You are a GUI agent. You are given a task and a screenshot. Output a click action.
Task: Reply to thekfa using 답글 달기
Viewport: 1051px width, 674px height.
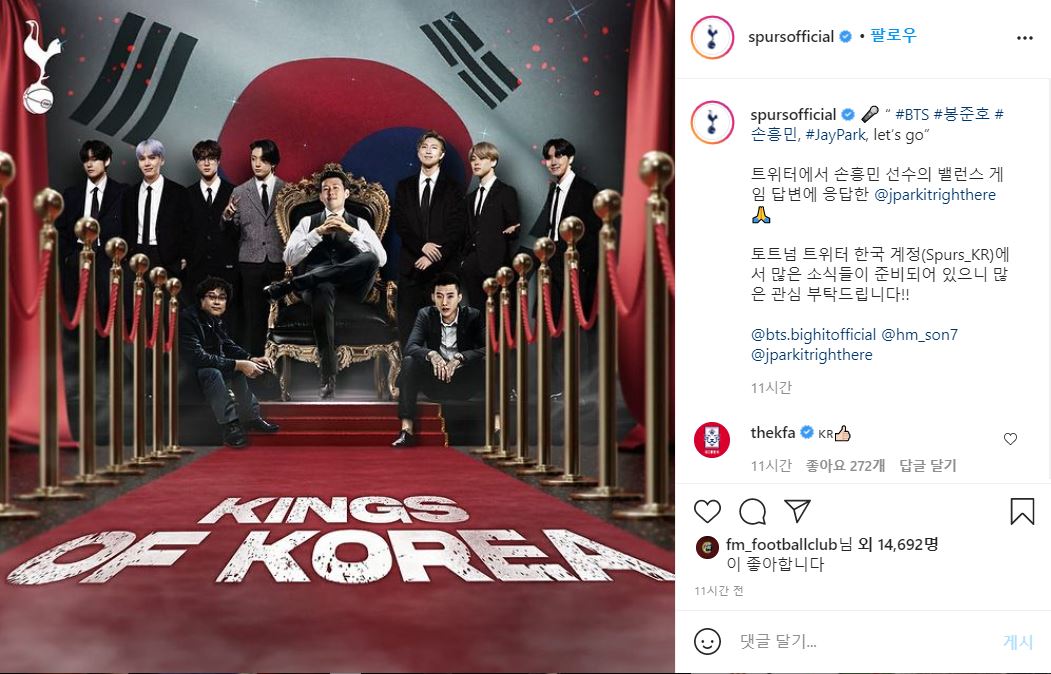[x=928, y=466]
